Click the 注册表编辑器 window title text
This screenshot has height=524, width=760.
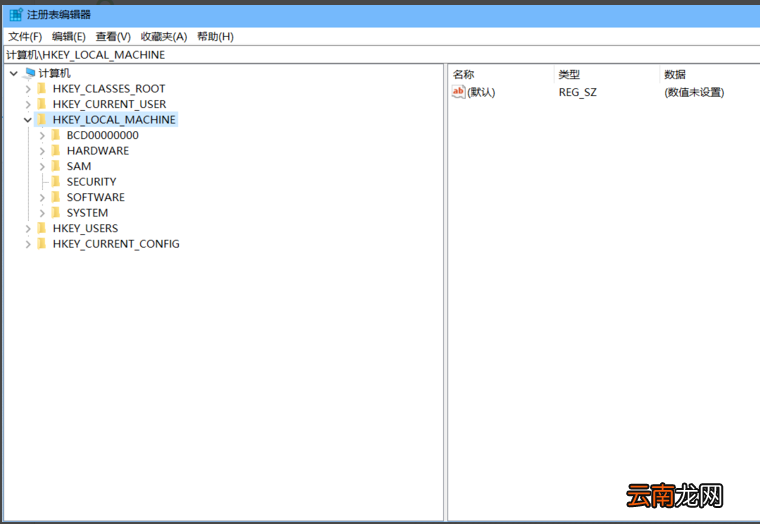[x=59, y=15]
